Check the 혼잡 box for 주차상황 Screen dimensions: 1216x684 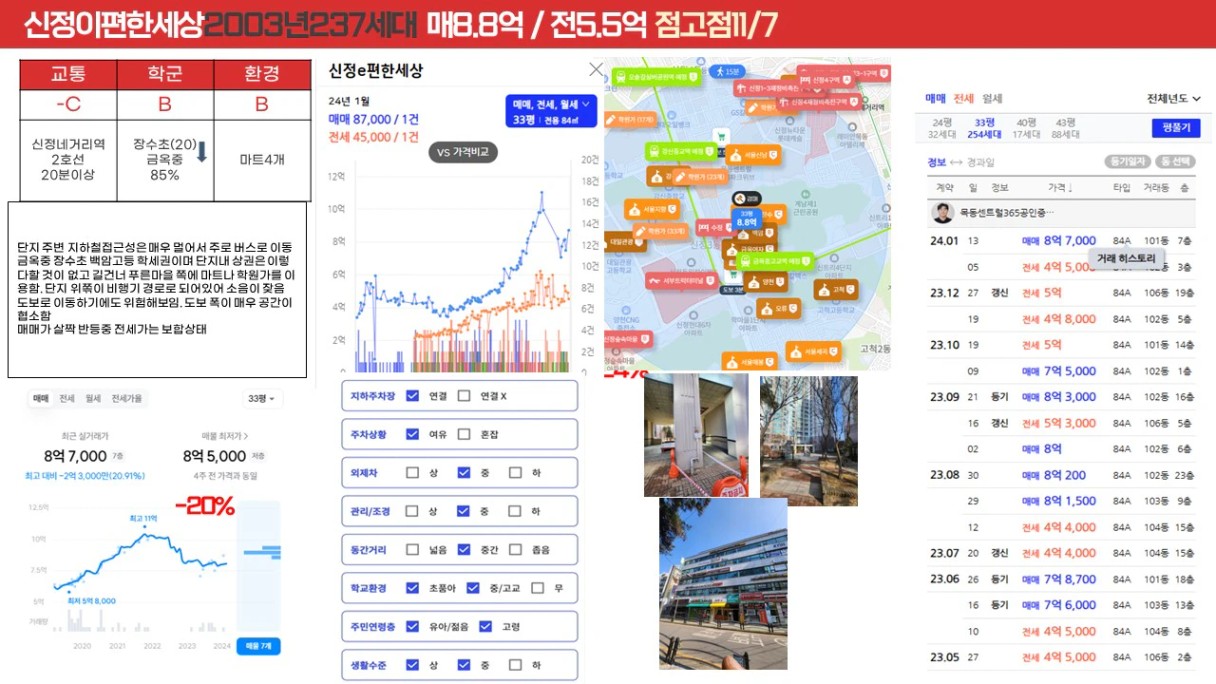point(464,434)
